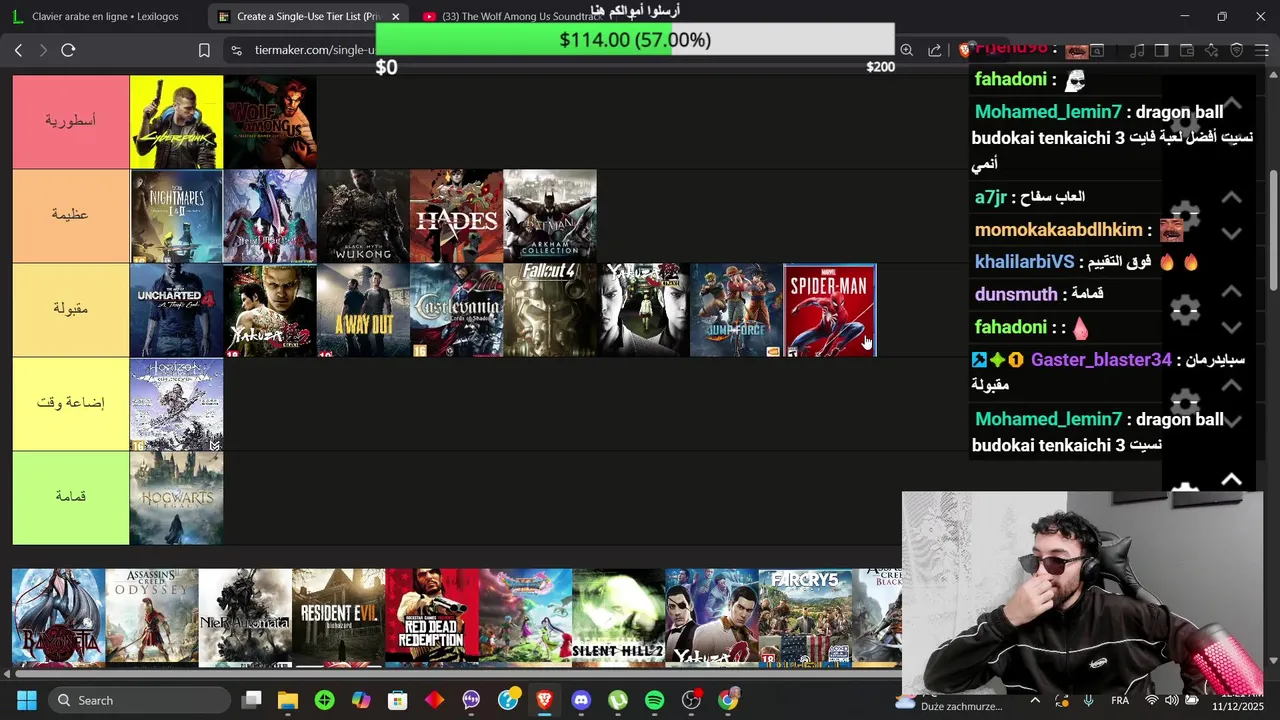Click the zoom magnifier icon in address bar
This screenshot has height=720, width=1280.
click(906, 50)
